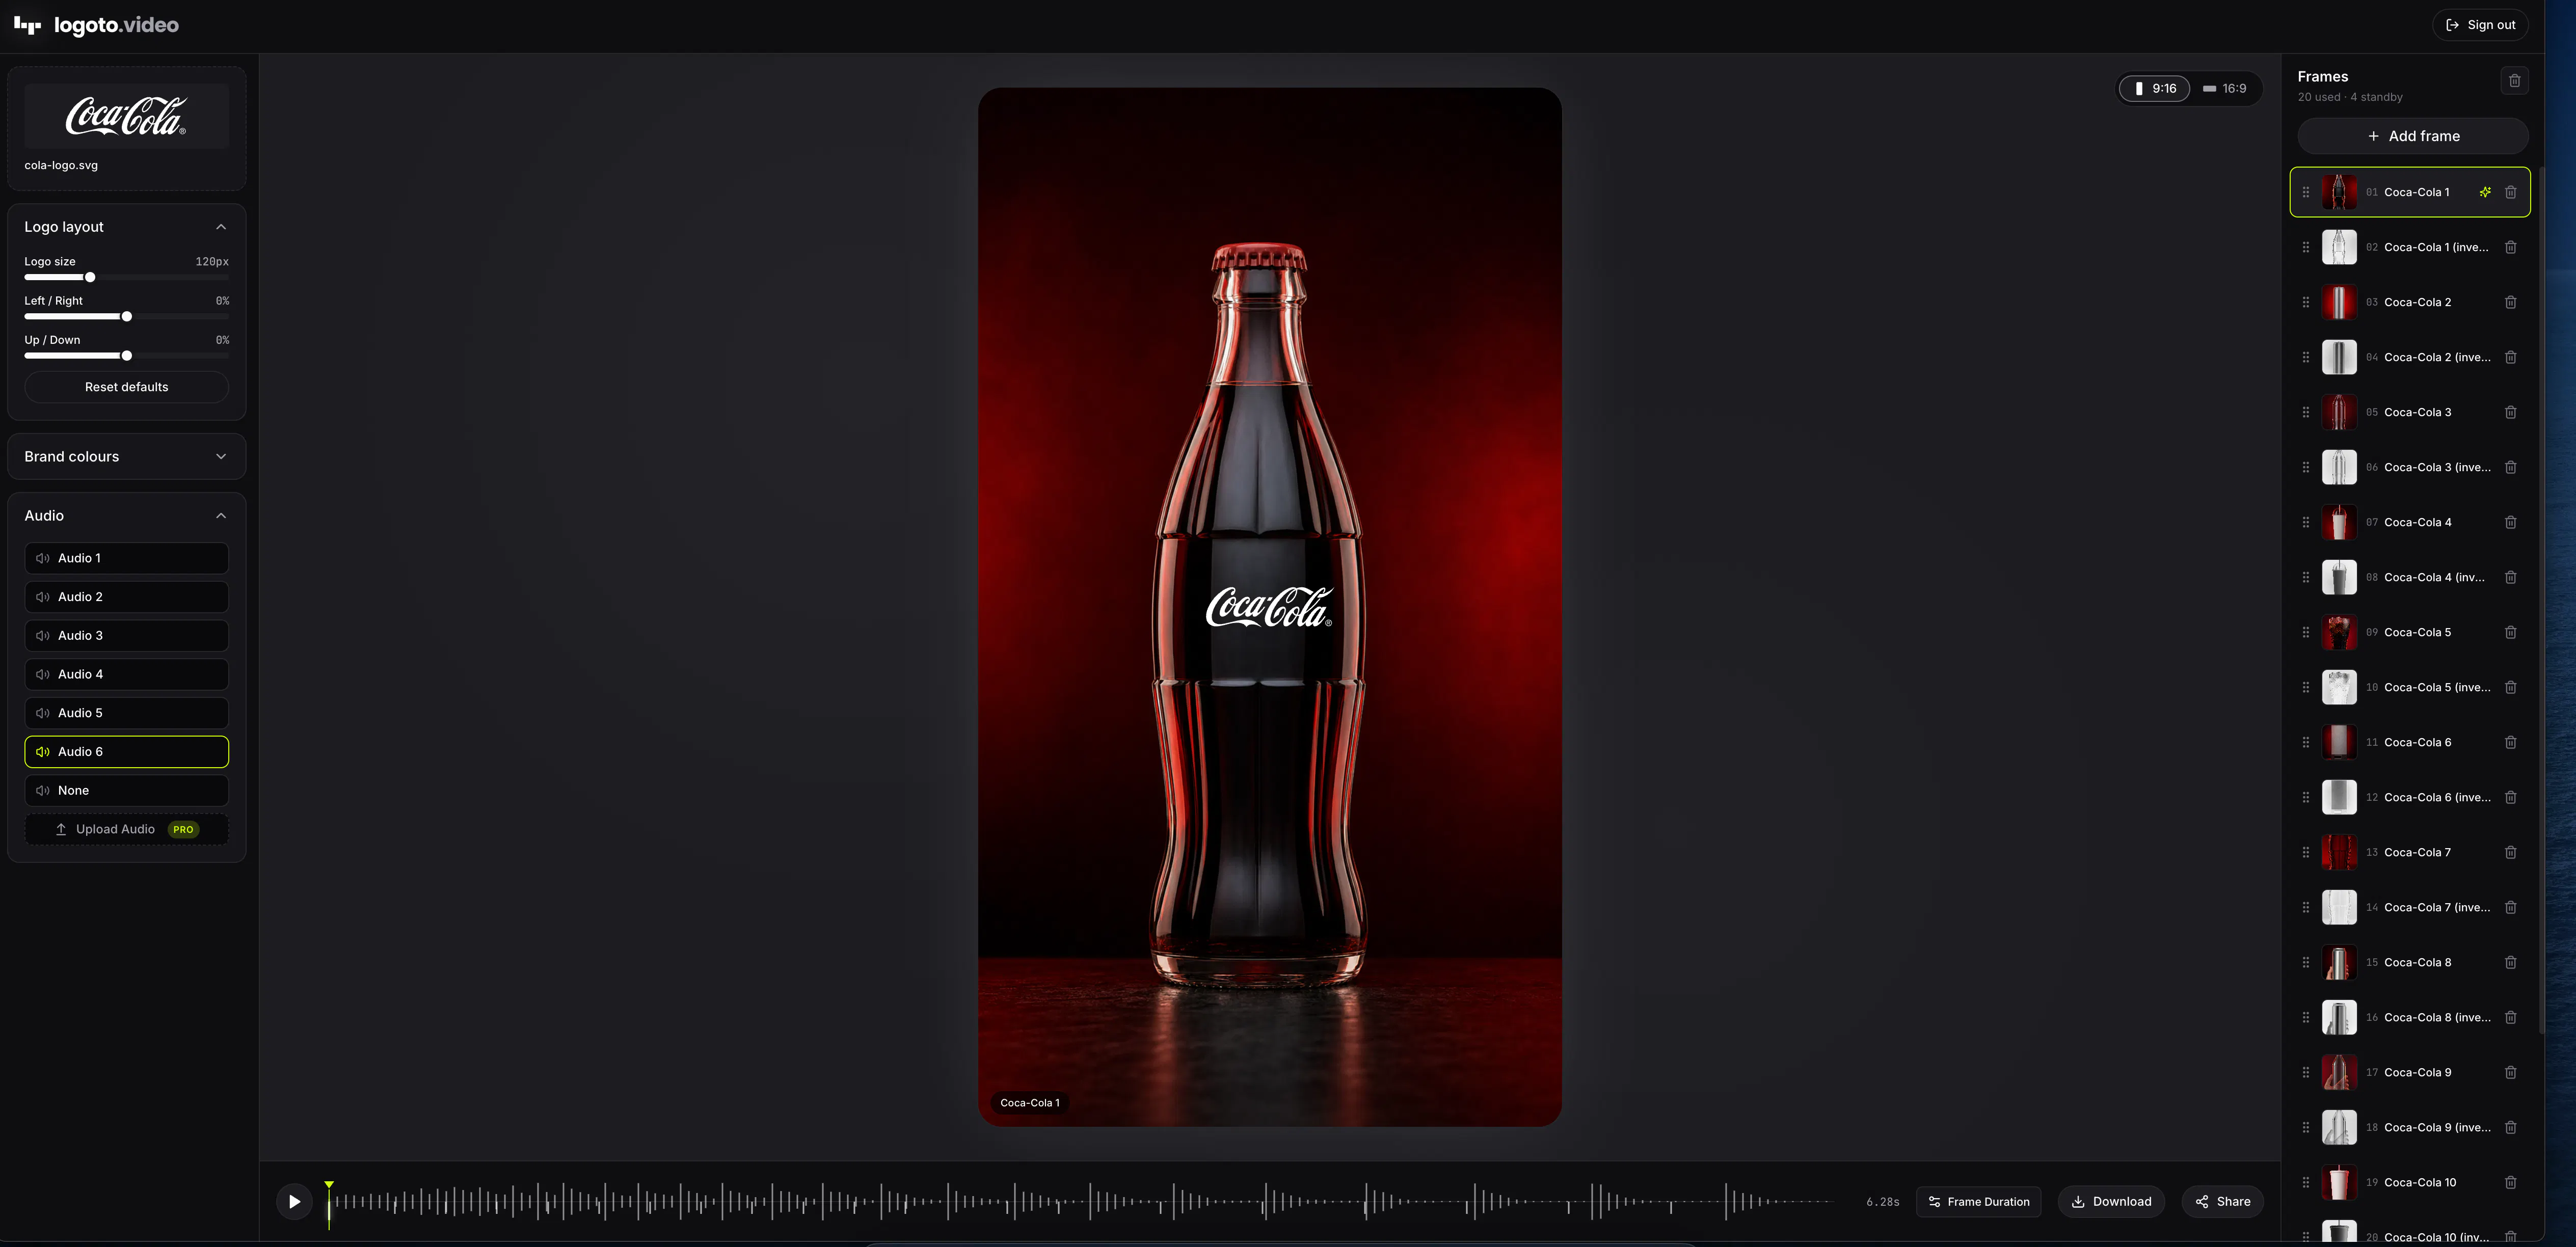2576x1247 pixels.
Task: Select the Coca-Cola 9 frame row
Action: point(2410,1072)
